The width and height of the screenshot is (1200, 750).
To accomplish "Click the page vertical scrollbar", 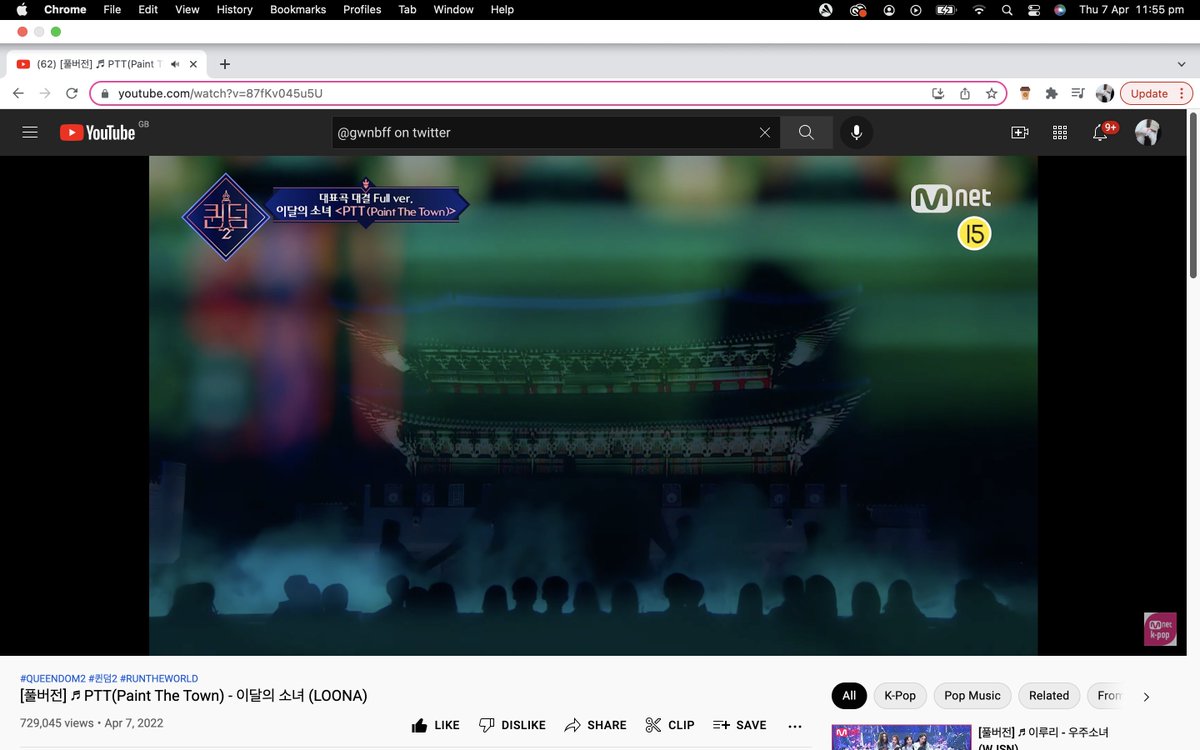I will click(1193, 195).
